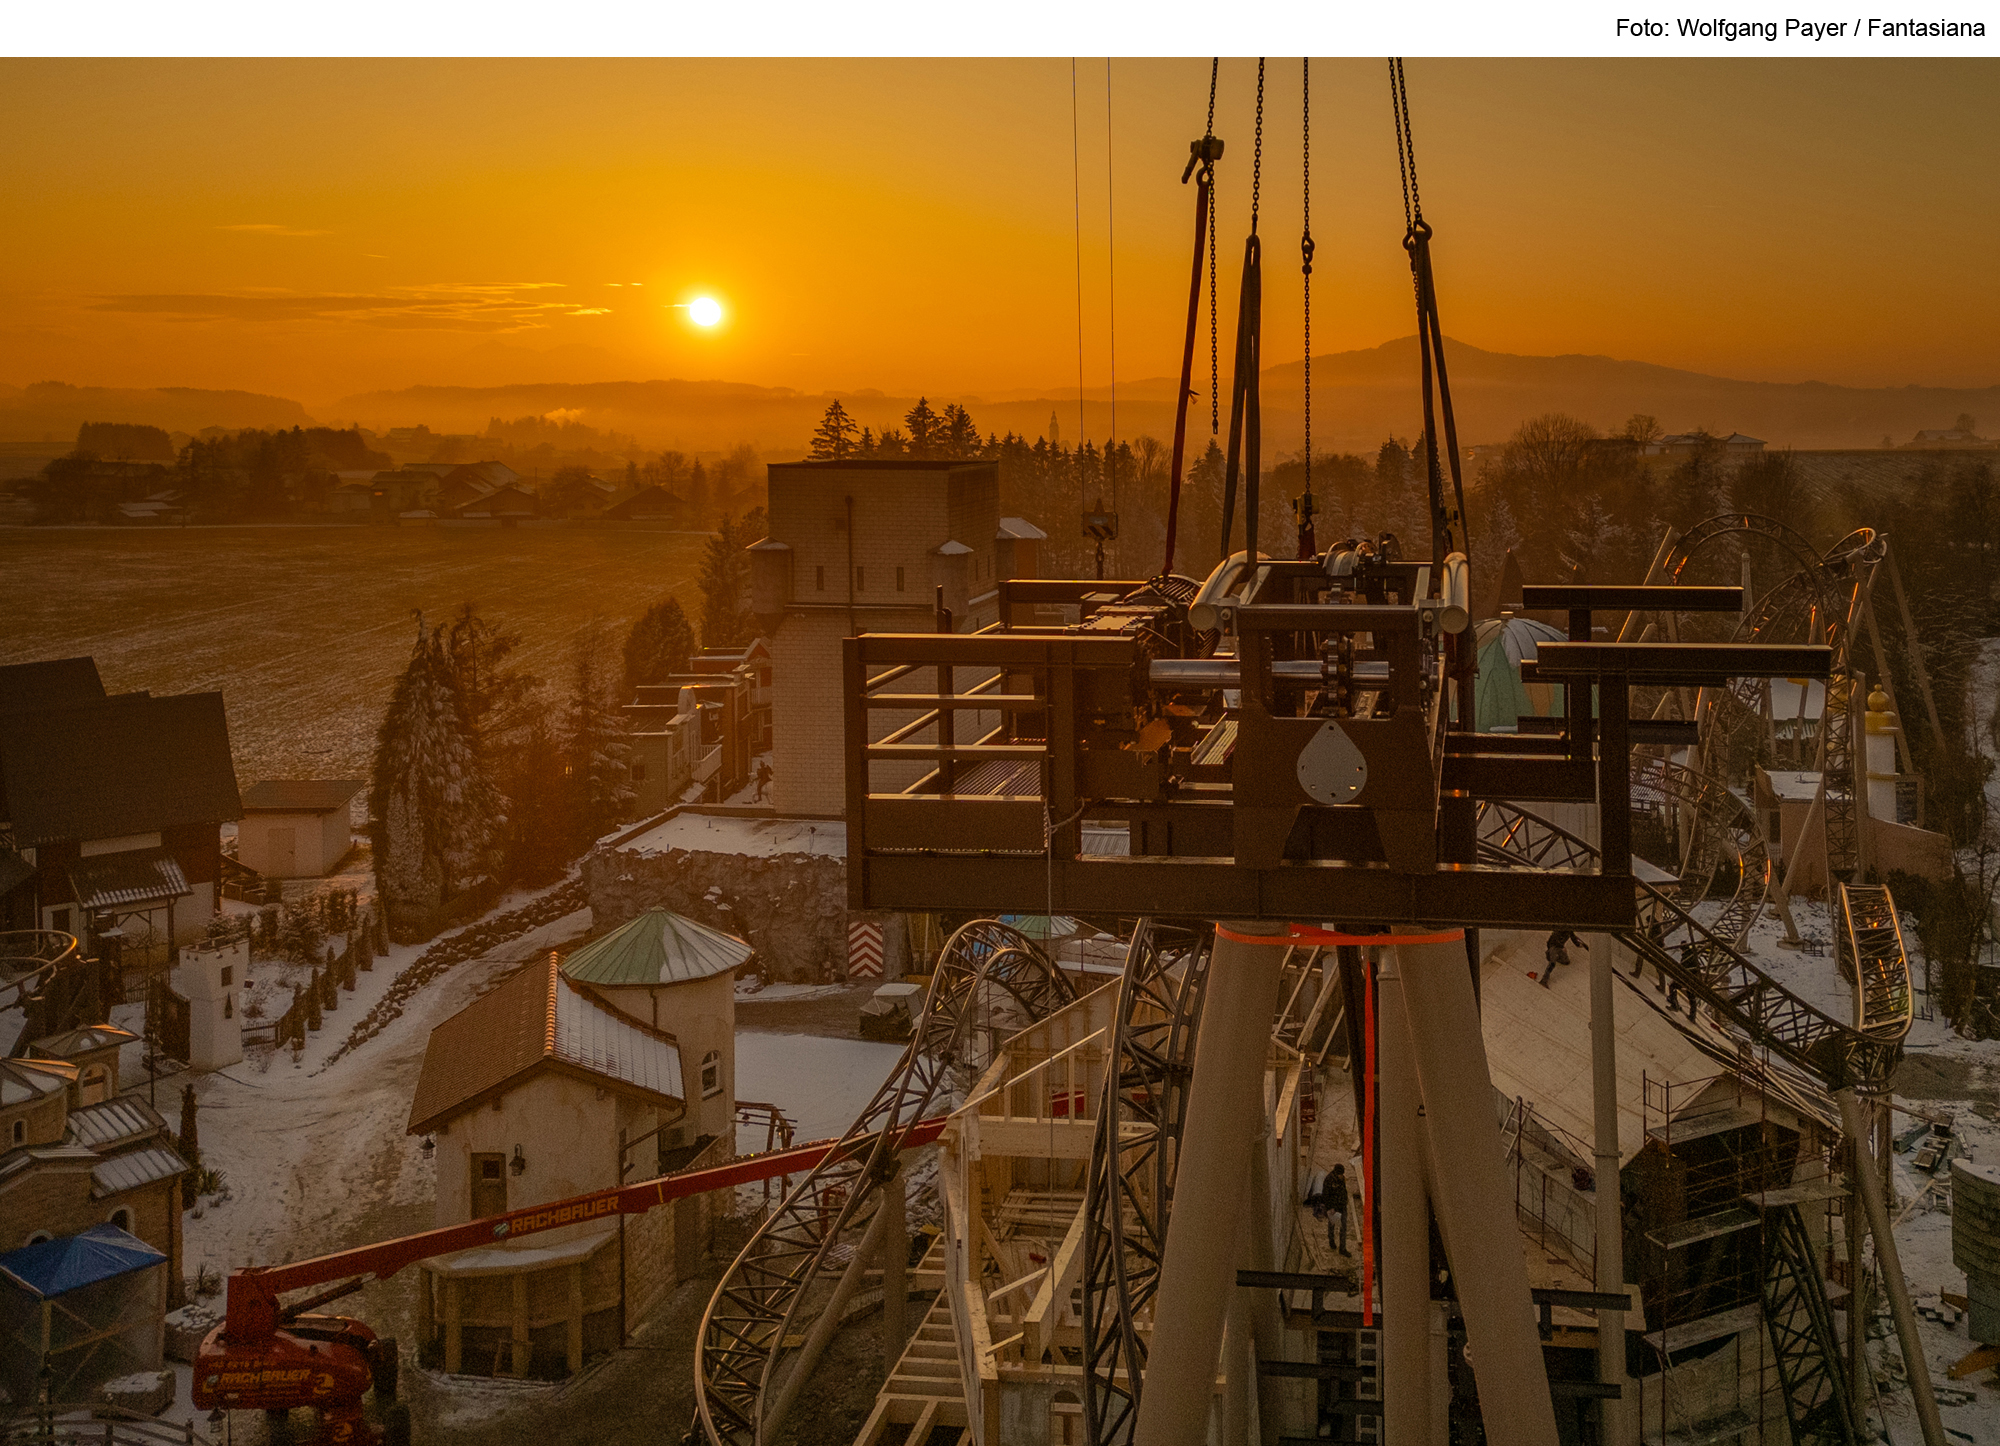Screen dimensions: 2000x1446
Task: Click the blue tarp canopy at the bottom left
Action: (x=80, y=1258)
